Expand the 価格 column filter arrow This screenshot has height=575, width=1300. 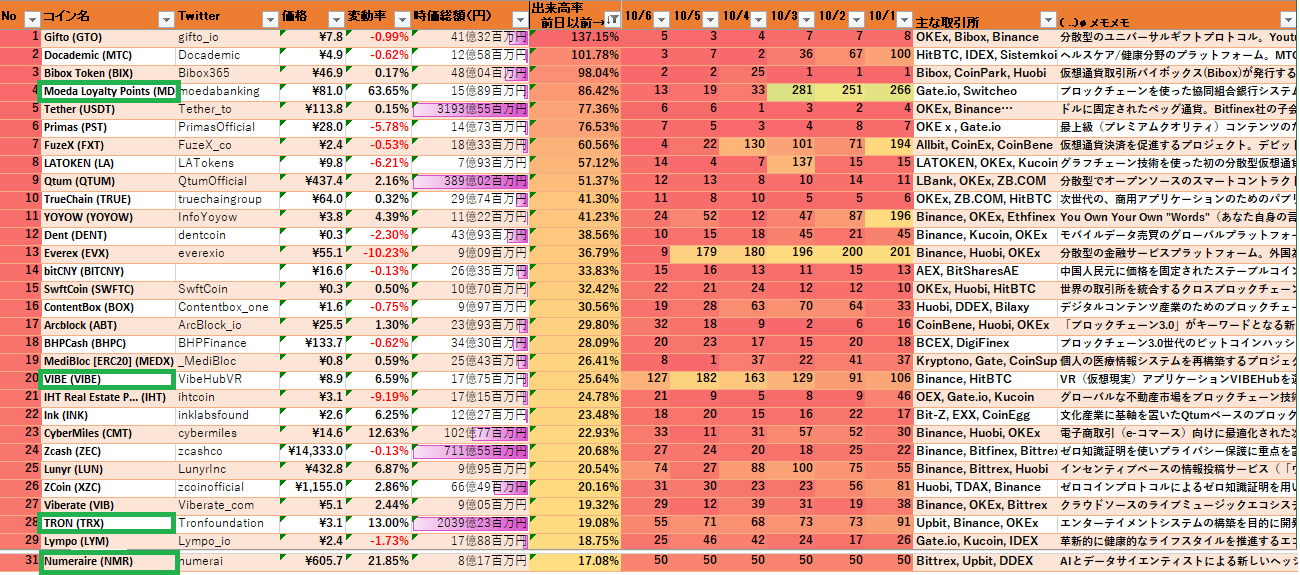(x=335, y=19)
